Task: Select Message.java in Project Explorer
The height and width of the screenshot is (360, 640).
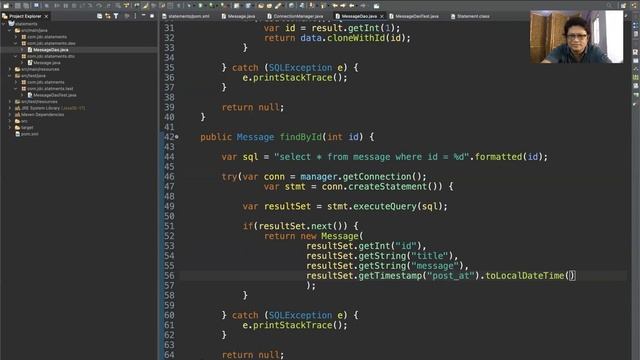Action: pyautogui.click(x=47, y=63)
